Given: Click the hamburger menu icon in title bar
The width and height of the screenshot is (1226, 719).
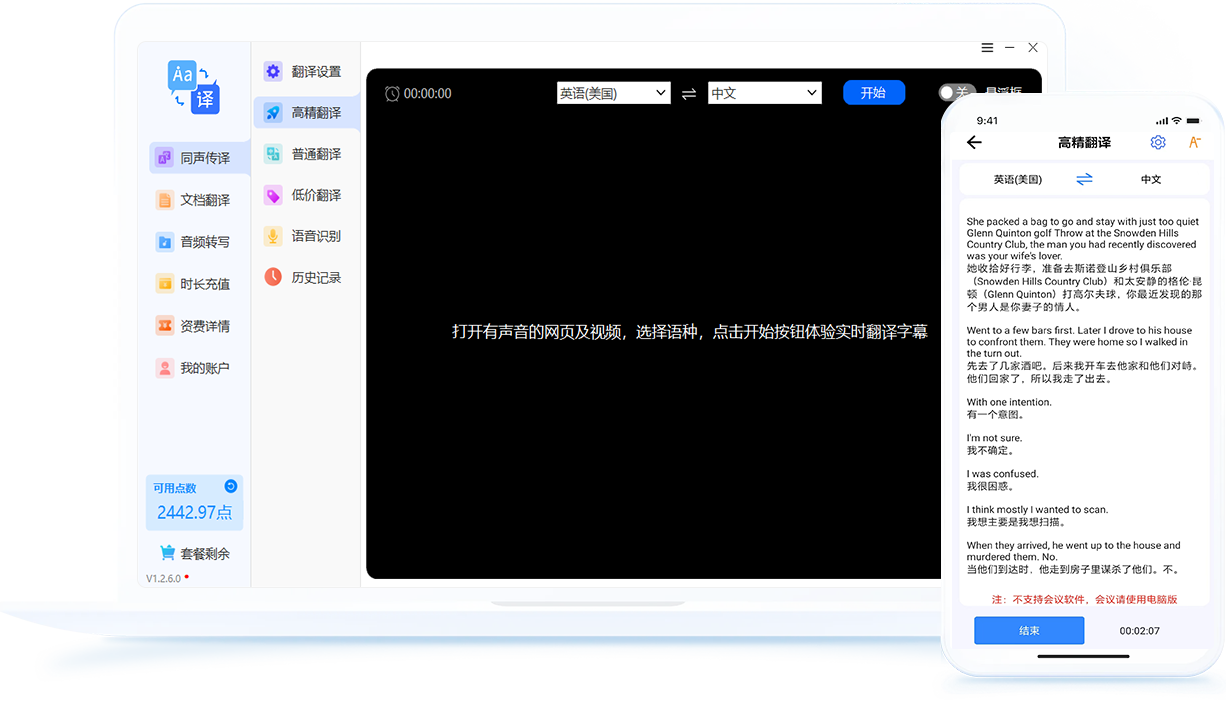Looking at the screenshot, I should [987, 48].
